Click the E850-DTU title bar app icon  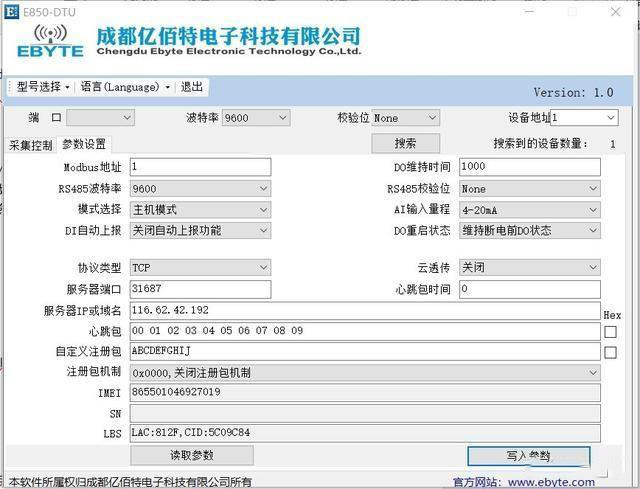tap(11, 11)
